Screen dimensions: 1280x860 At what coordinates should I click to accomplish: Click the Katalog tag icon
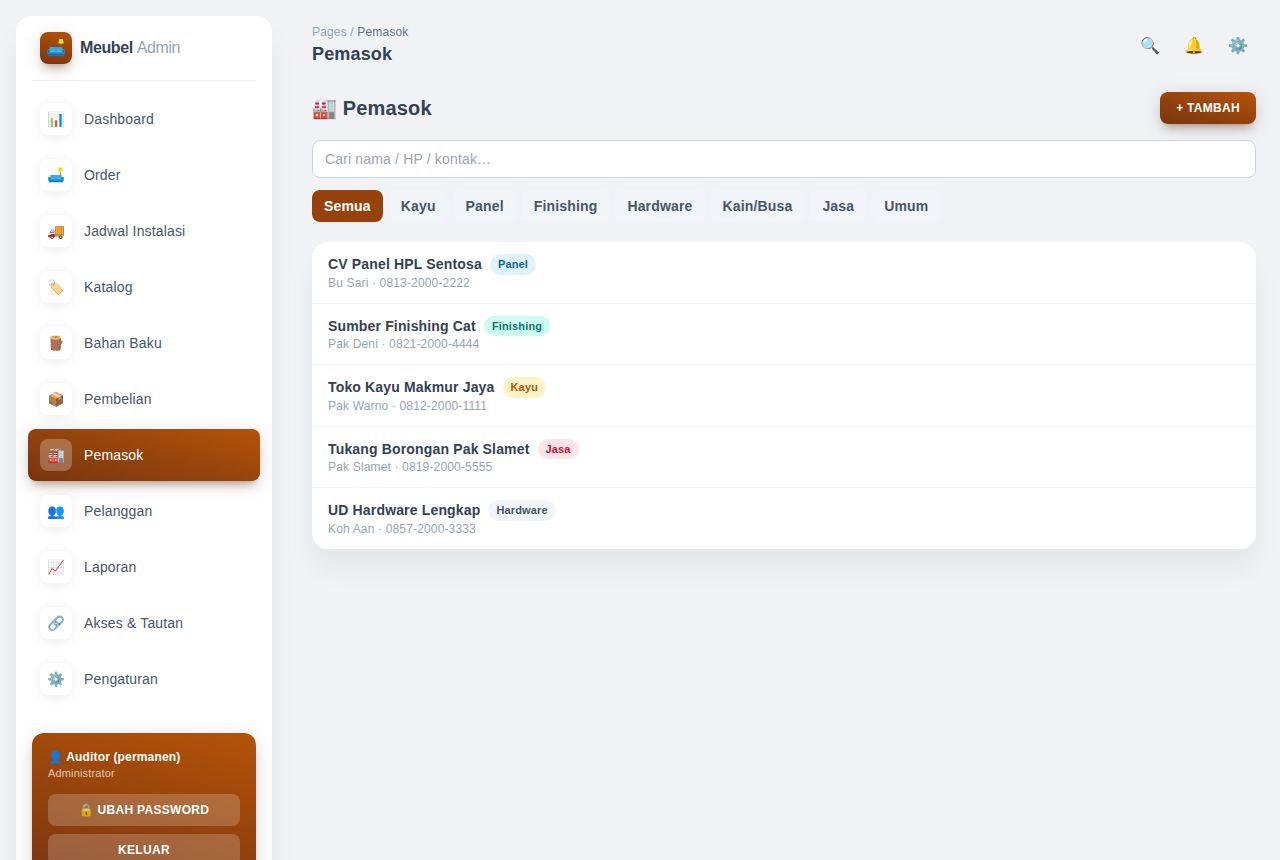(56, 287)
